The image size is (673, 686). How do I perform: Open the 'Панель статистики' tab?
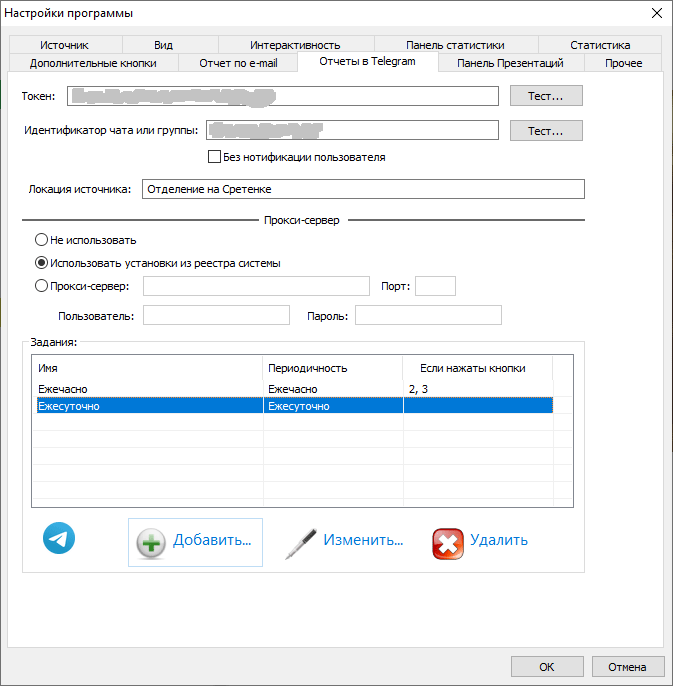(x=455, y=45)
